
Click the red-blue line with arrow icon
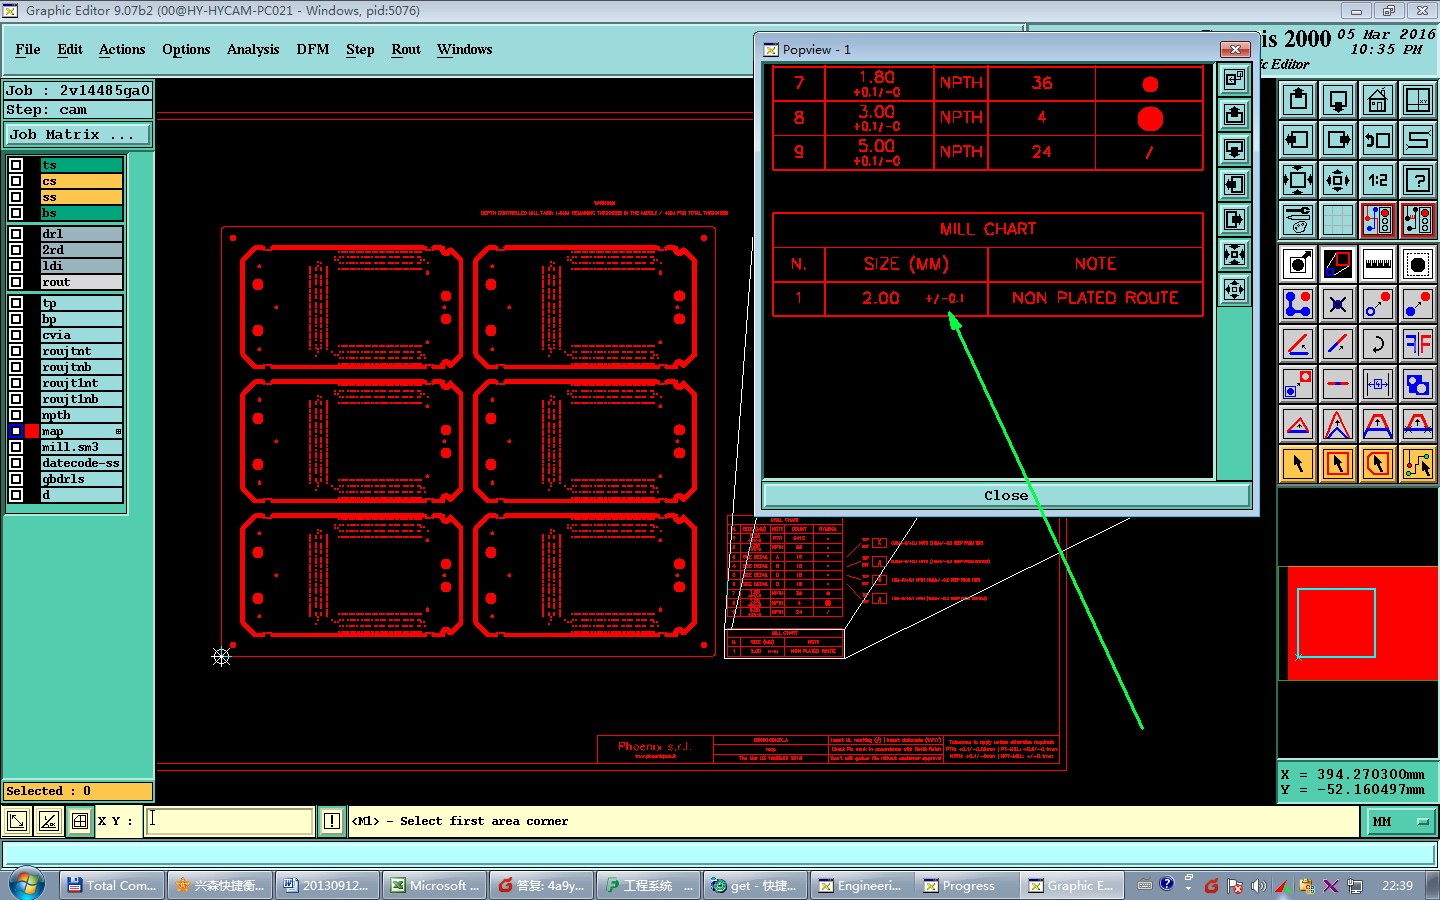(1338, 344)
